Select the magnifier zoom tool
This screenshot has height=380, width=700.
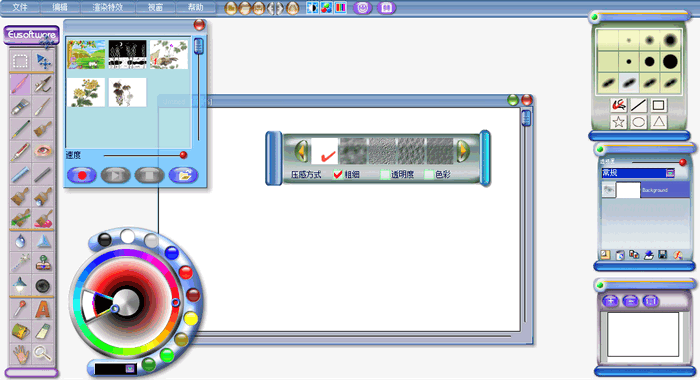click(43, 354)
